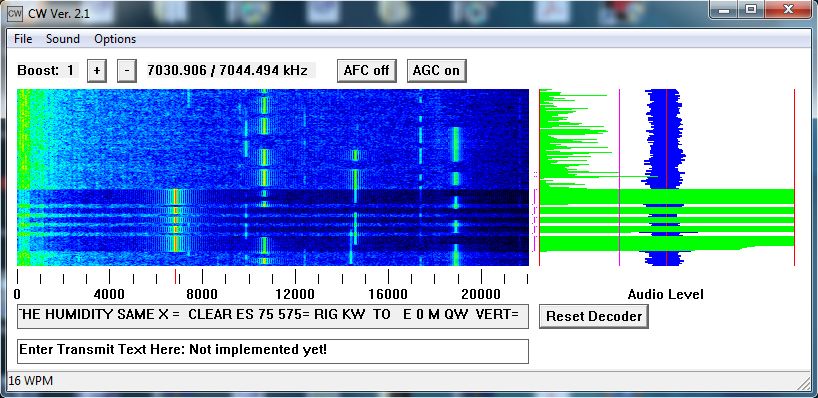This screenshot has height=398, width=818.
Task: Click the Reset Decoder button
Action: 594,317
